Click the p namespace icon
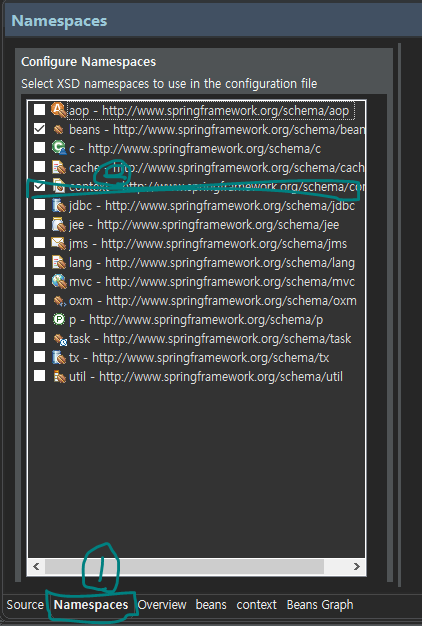This screenshot has width=422, height=626. pos(59,319)
